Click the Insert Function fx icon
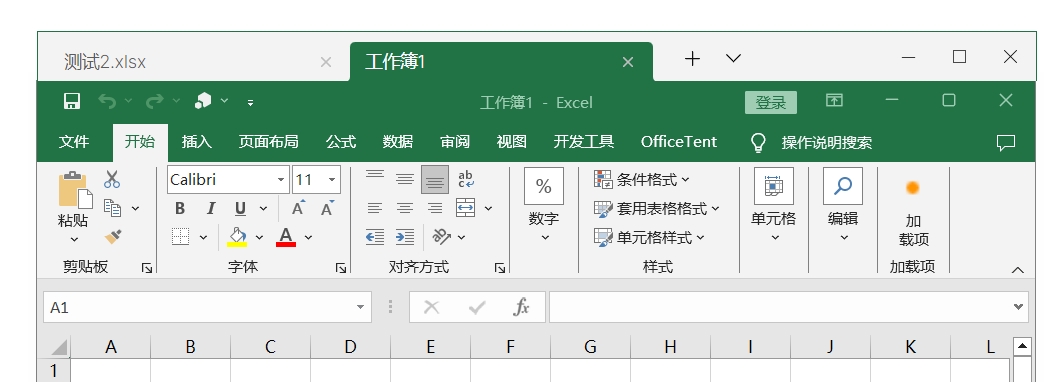 tap(521, 307)
